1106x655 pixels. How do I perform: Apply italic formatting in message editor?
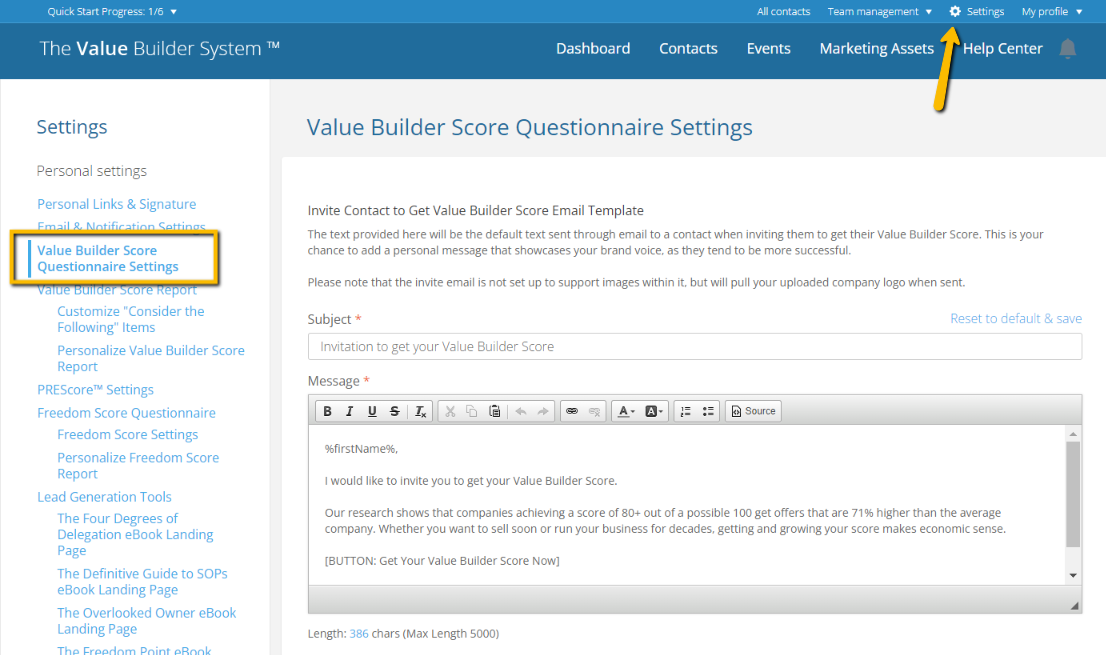pyautogui.click(x=349, y=411)
